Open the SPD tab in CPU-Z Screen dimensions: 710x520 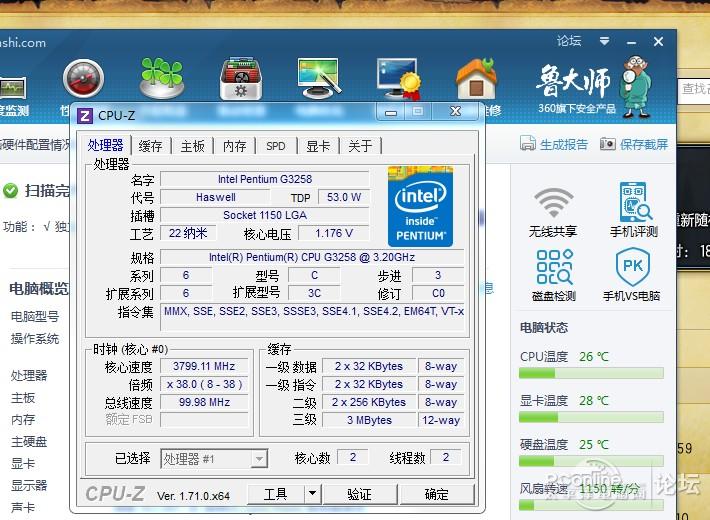coord(276,146)
